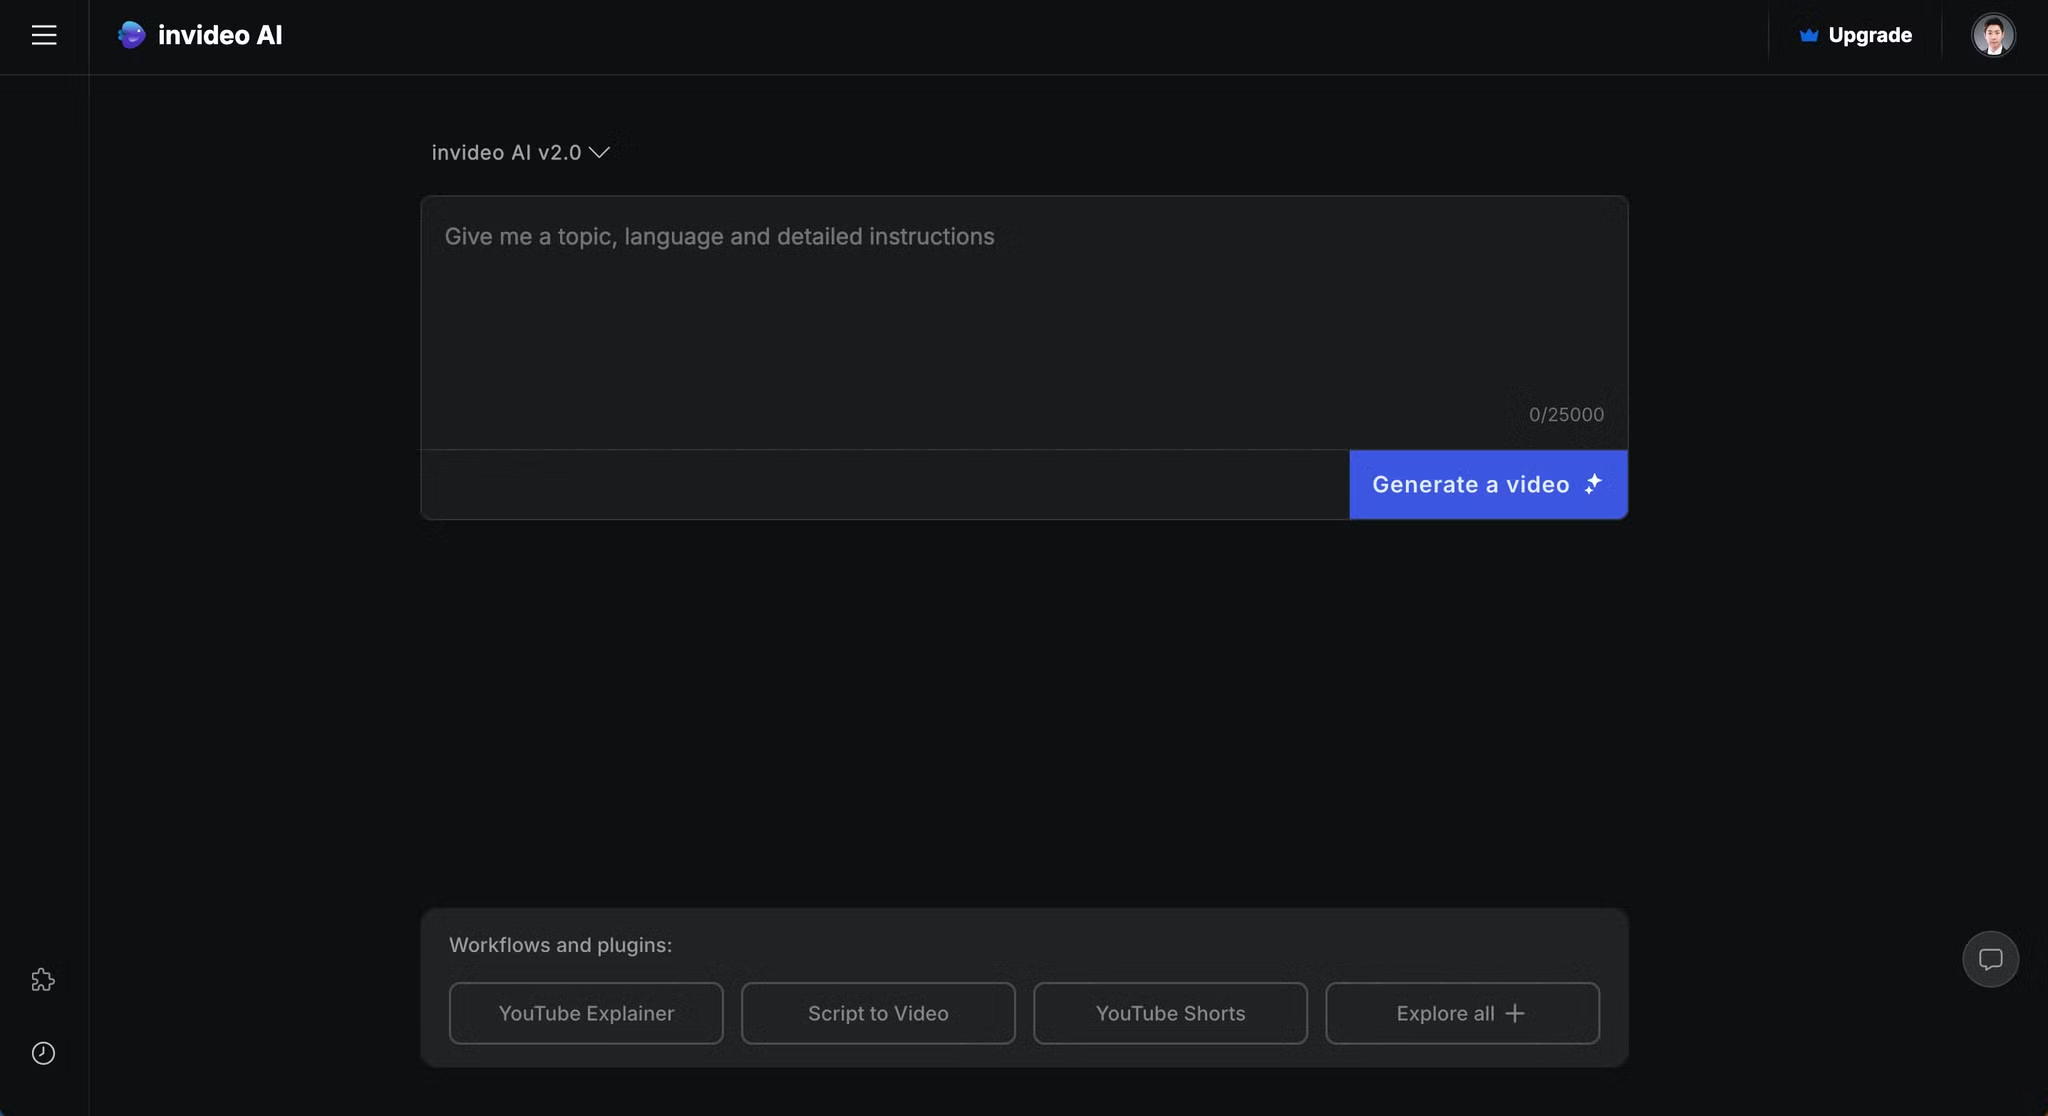Focus the topic and instructions text box
Viewport: 2048px width, 1116px height.
coord(1024,322)
